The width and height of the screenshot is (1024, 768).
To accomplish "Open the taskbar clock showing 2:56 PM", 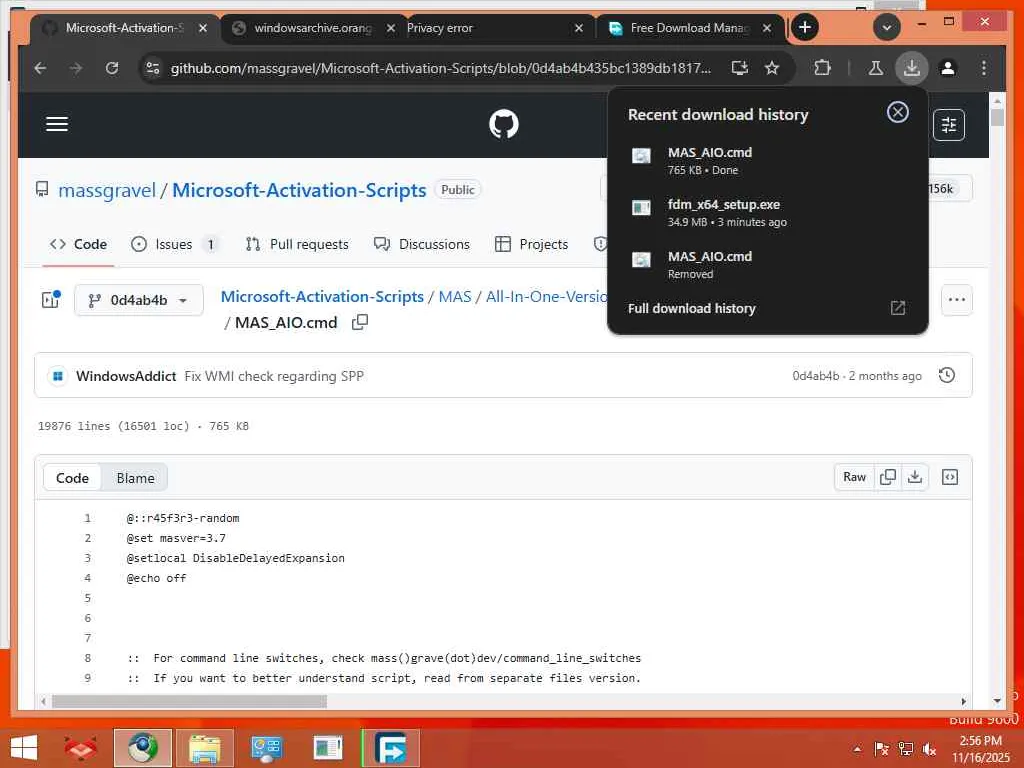I will (981, 749).
